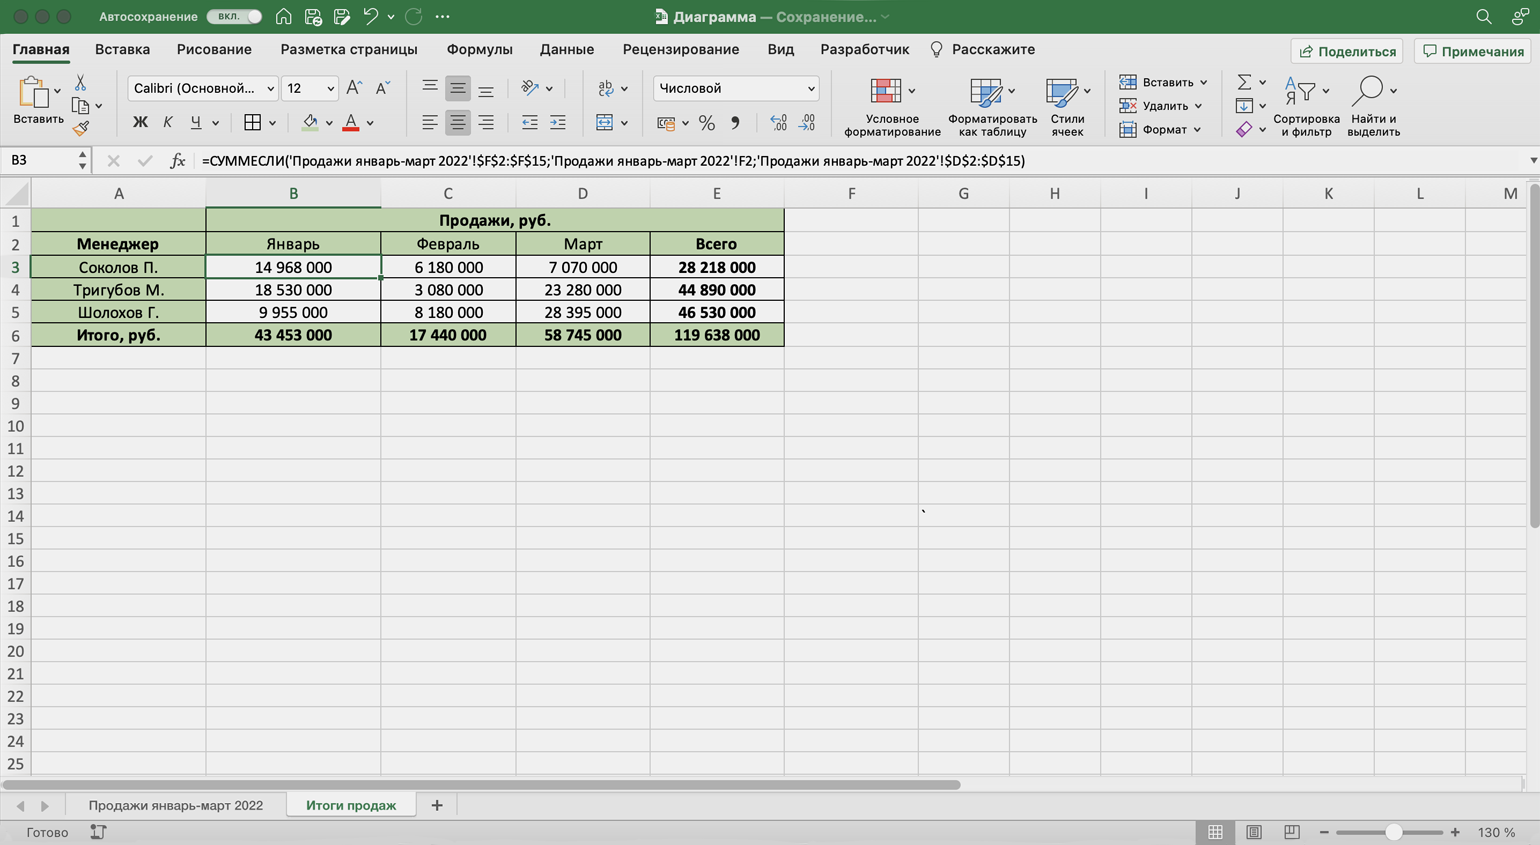The height and width of the screenshot is (845, 1540).
Task: Toggle italic (К) formatting
Action: coord(167,123)
